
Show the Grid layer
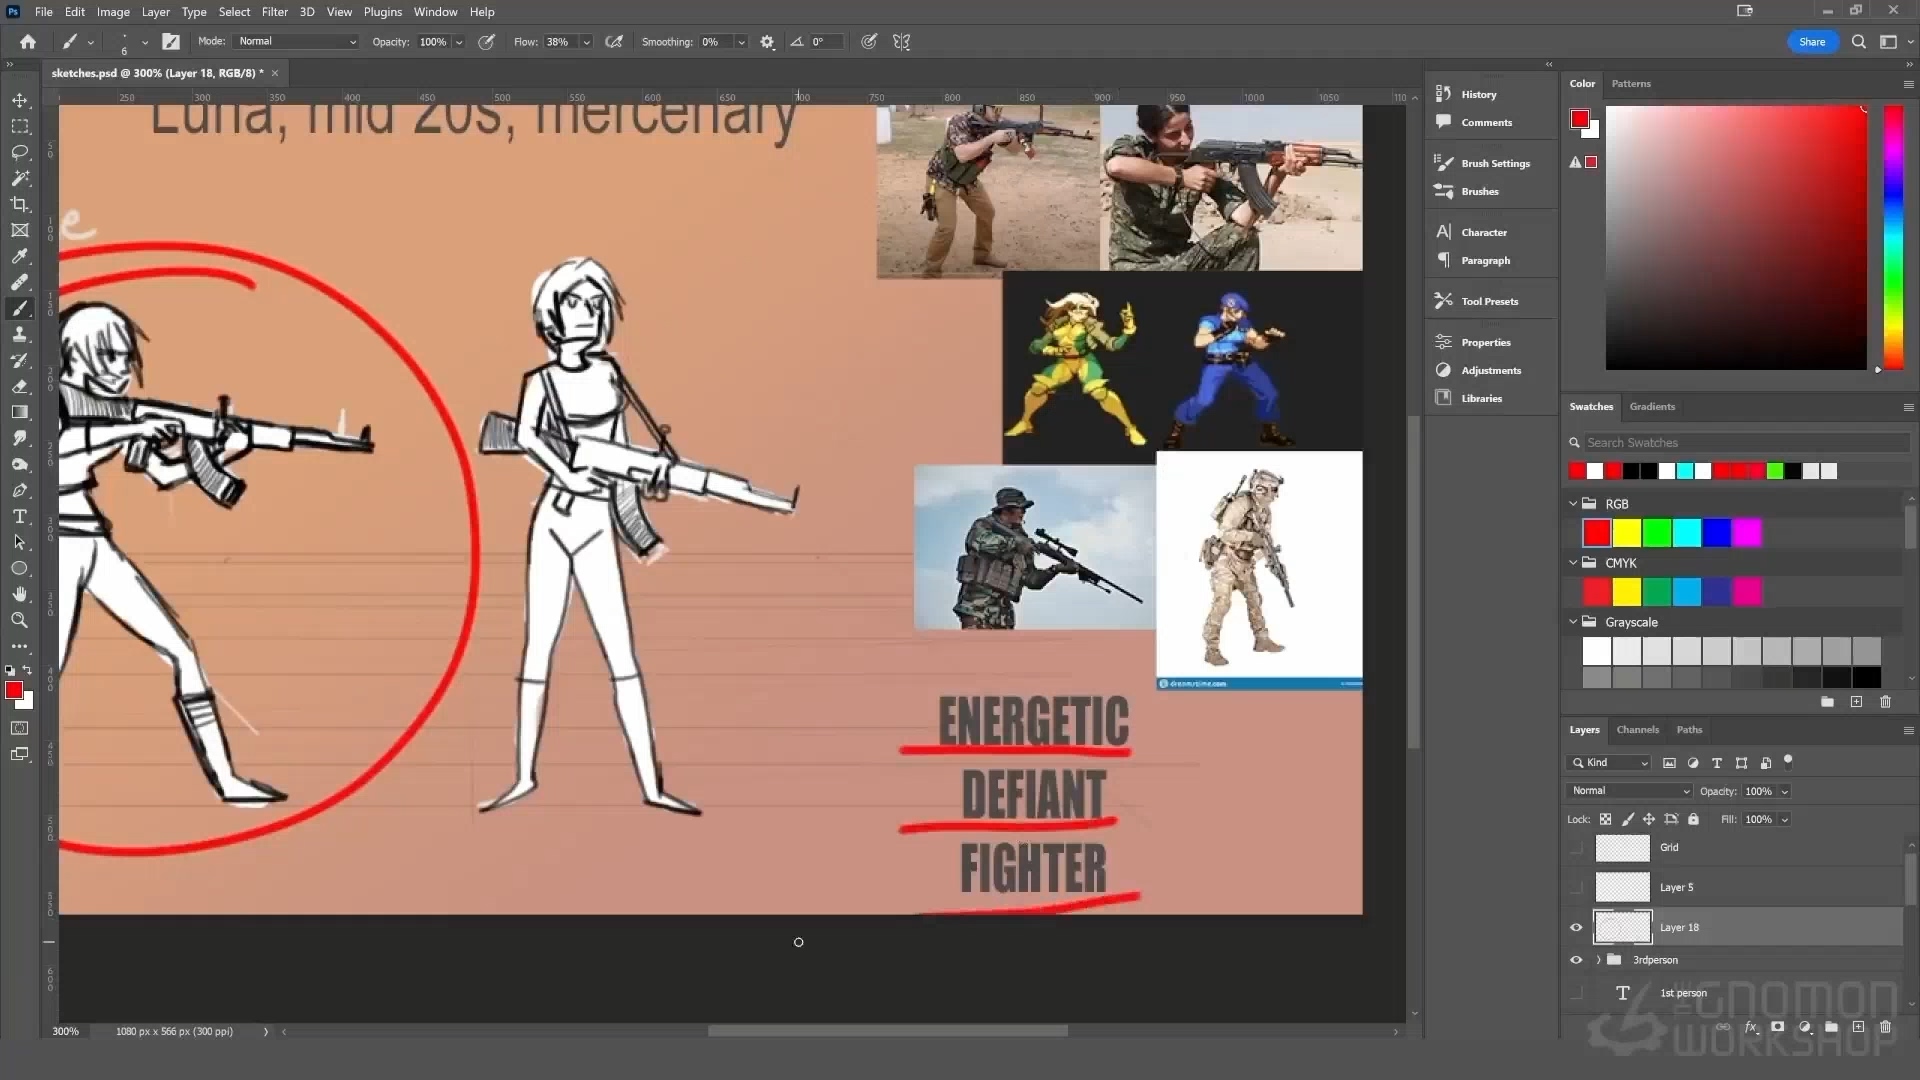tap(1576, 848)
